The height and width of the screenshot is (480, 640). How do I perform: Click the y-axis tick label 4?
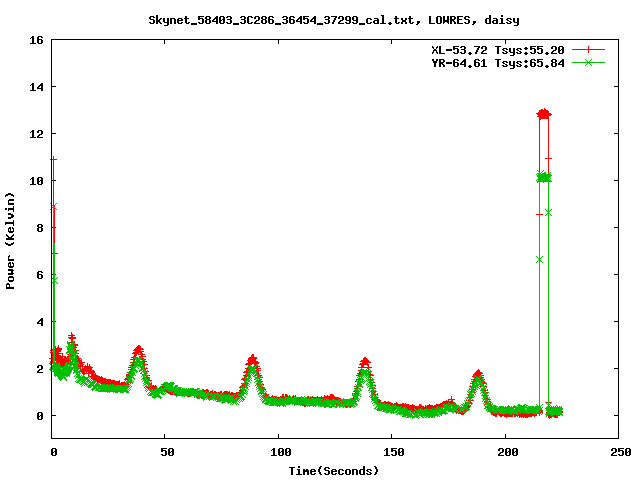click(40, 322)
